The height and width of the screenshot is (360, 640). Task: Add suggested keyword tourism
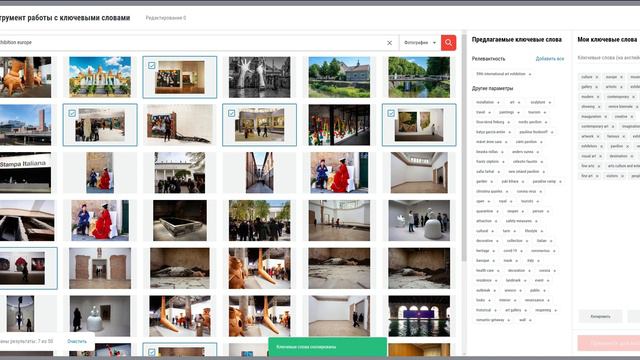[x=545, y=113]
